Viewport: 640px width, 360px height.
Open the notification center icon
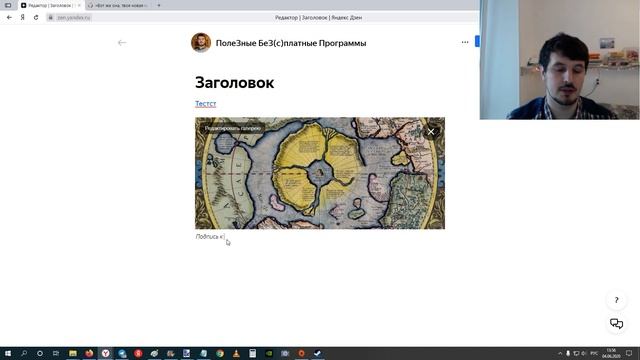[x=629, y=353]
